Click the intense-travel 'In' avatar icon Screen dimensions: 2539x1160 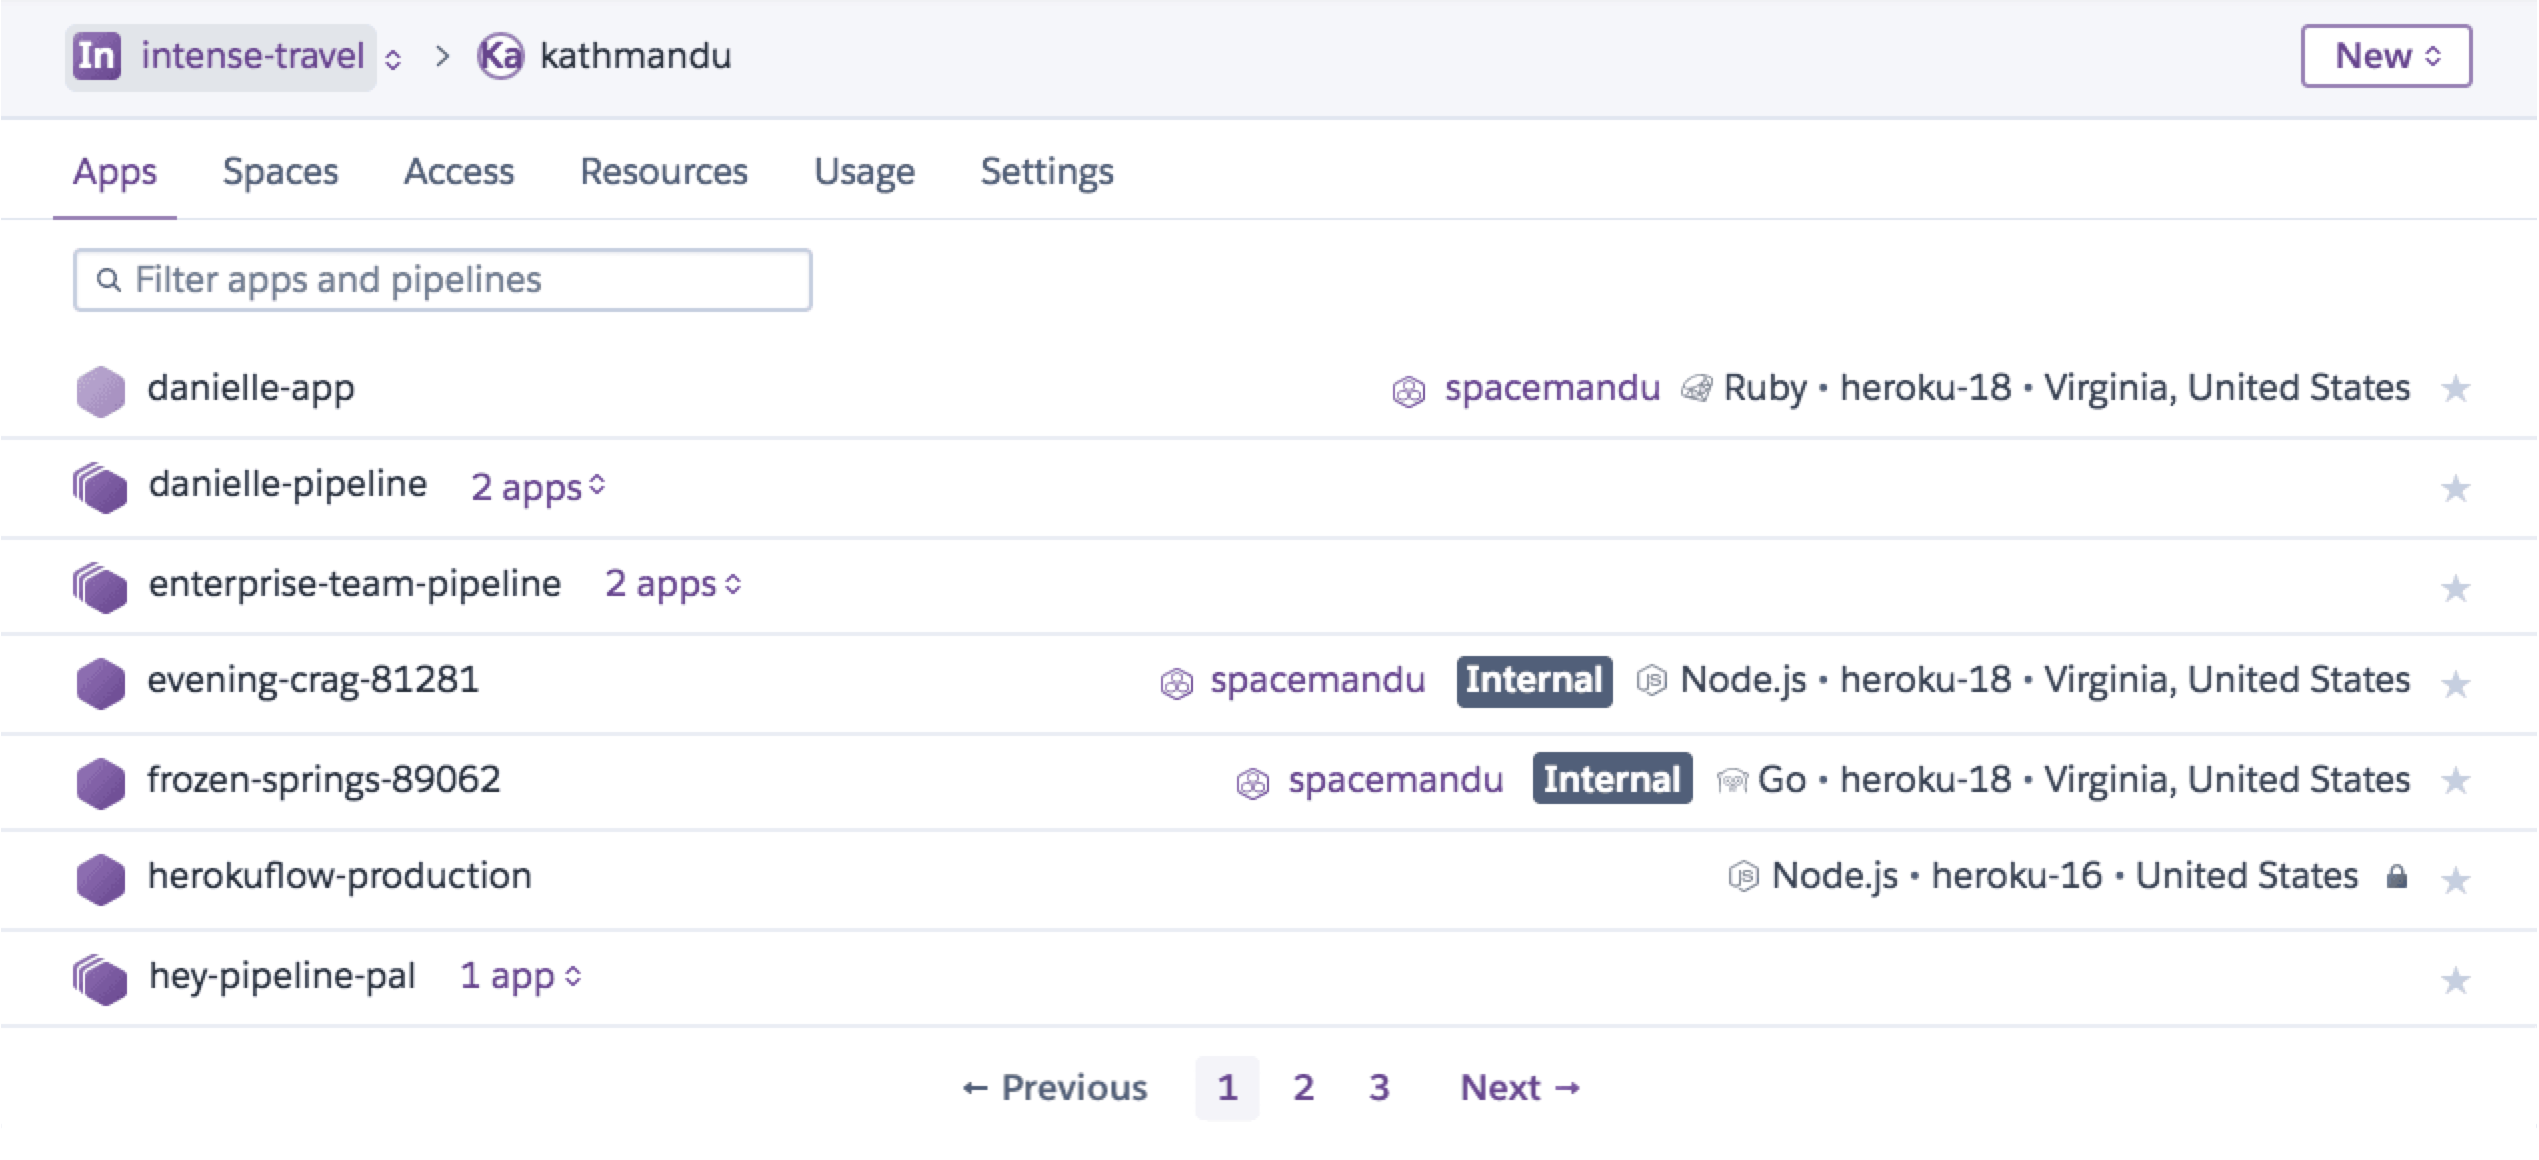click(97, 56)
